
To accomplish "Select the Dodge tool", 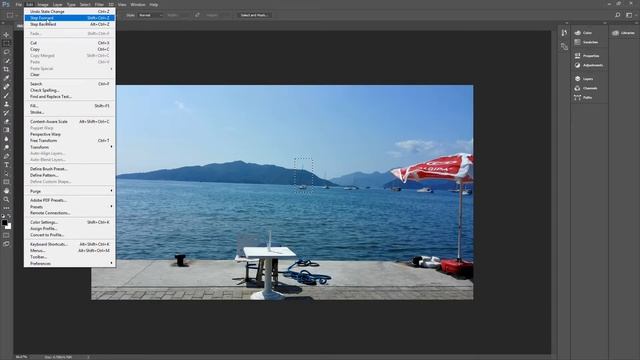I will [6, 147].
